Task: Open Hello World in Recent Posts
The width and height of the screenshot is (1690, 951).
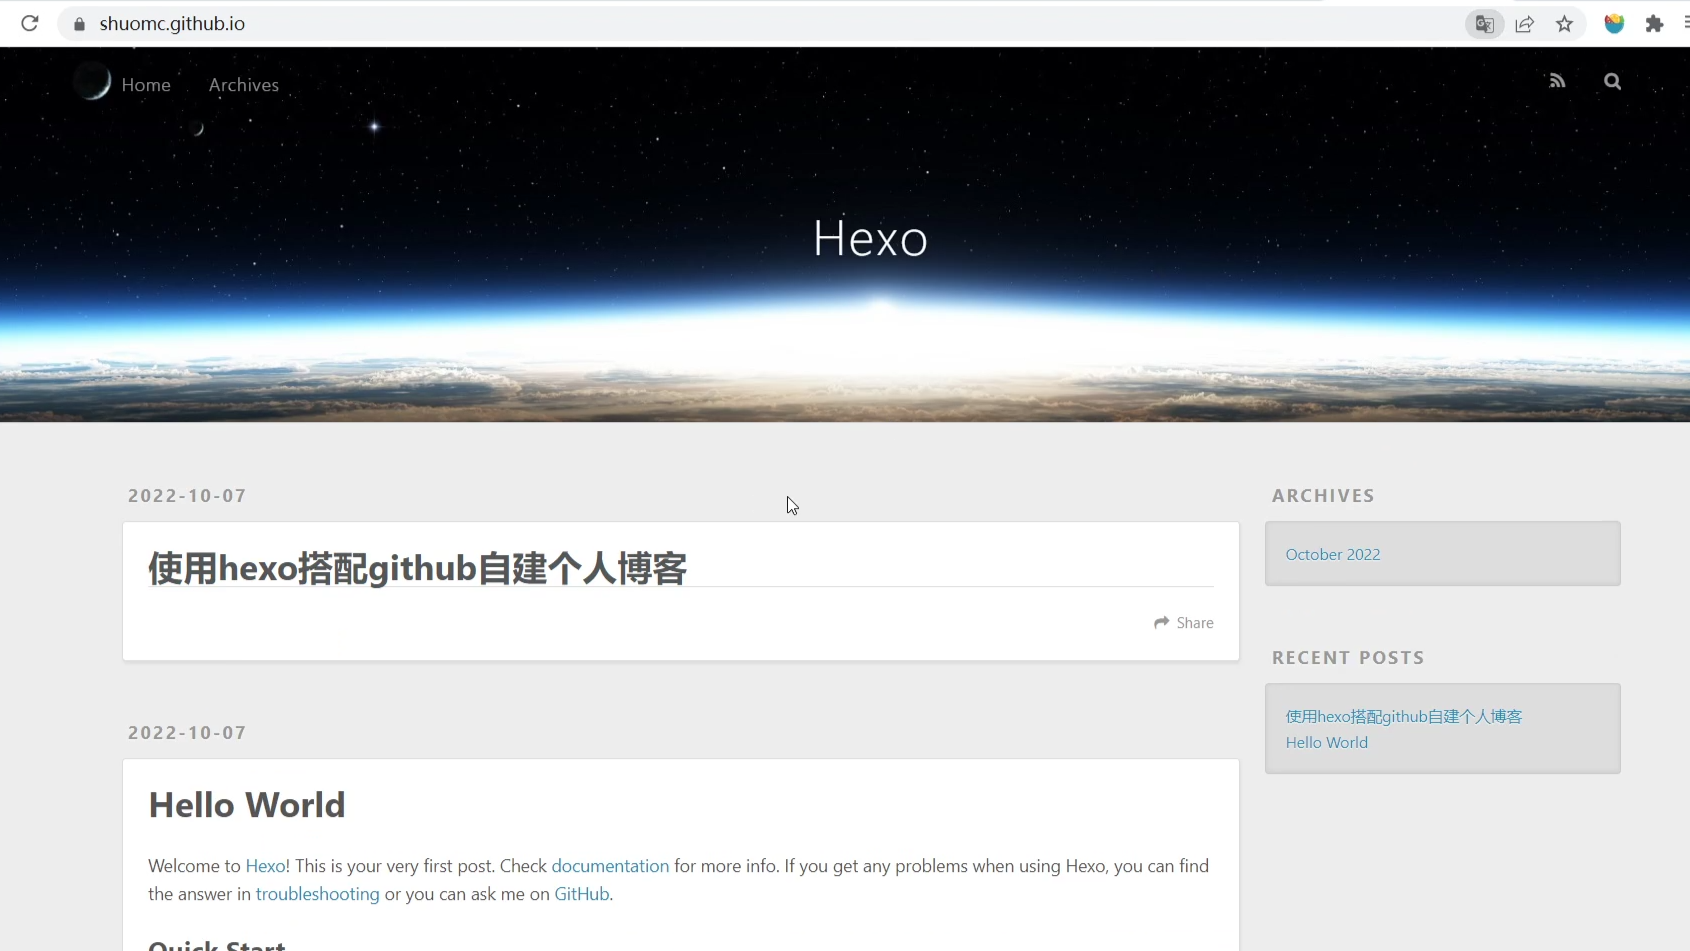Action: [1327, 743]
